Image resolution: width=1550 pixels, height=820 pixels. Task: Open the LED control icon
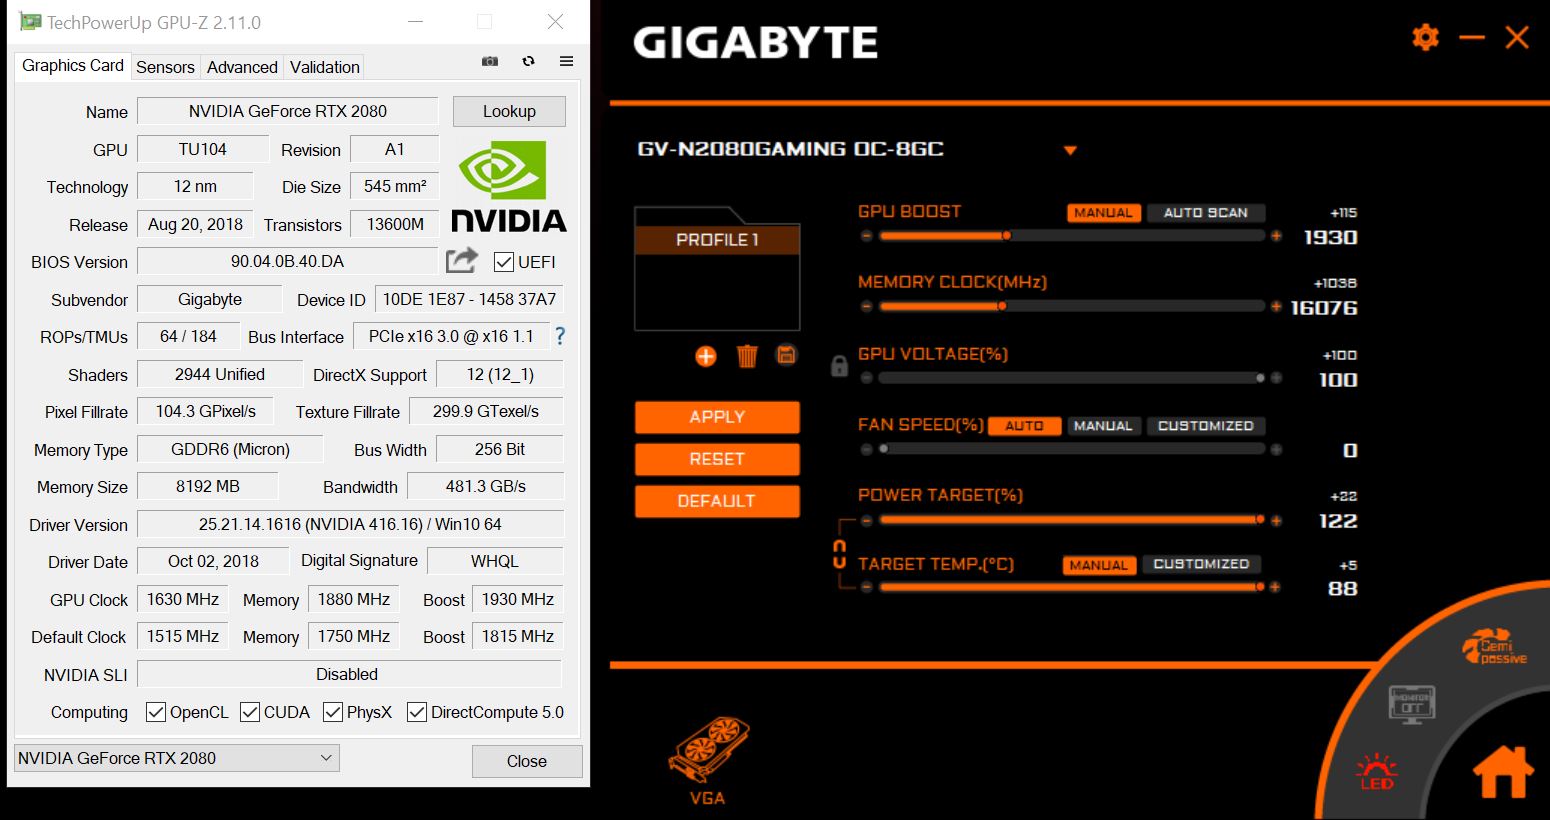1377,770
